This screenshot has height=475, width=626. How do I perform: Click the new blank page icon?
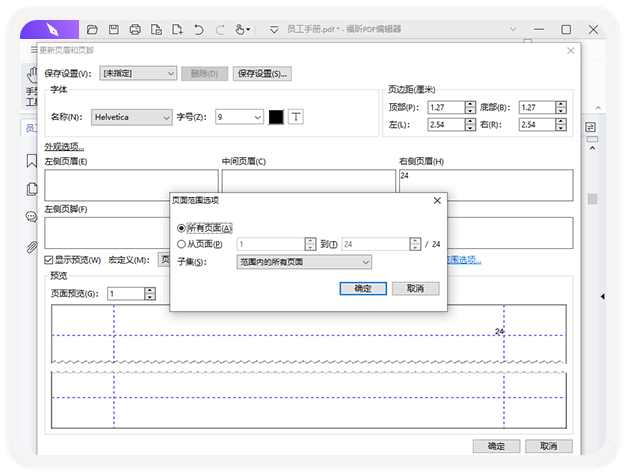tap(177, 30)
